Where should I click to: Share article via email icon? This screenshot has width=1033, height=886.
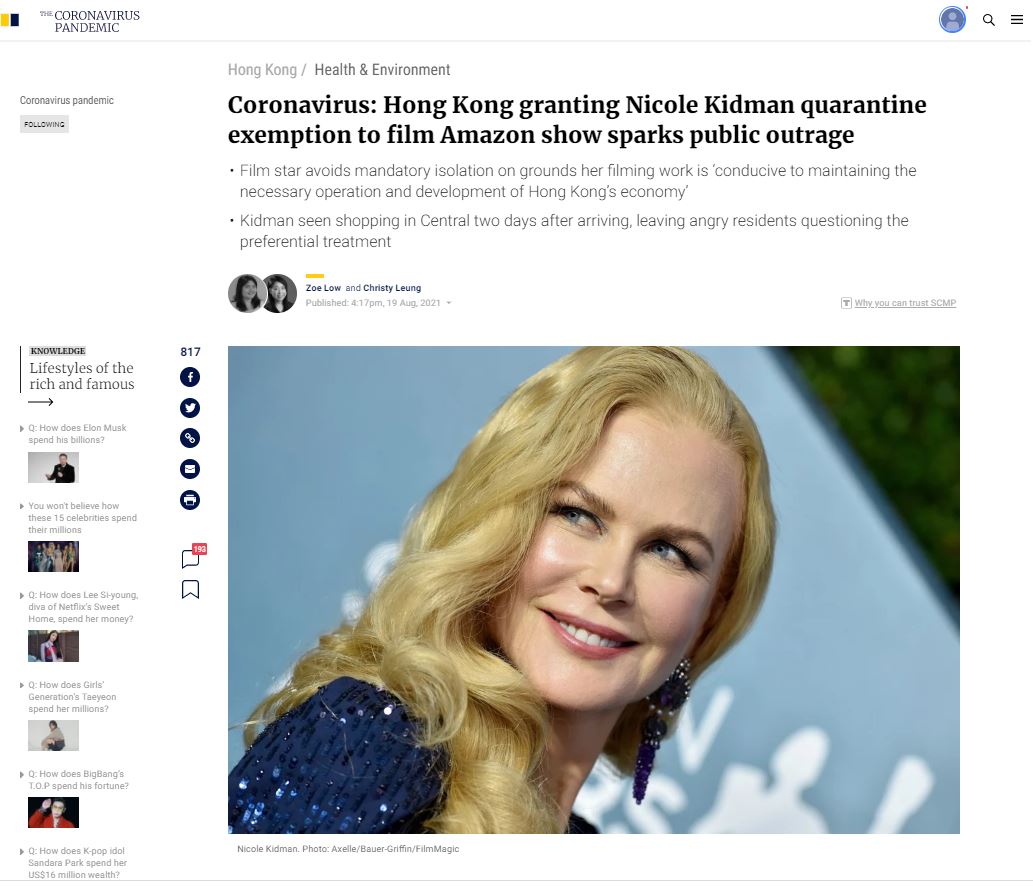coord(190,469)
